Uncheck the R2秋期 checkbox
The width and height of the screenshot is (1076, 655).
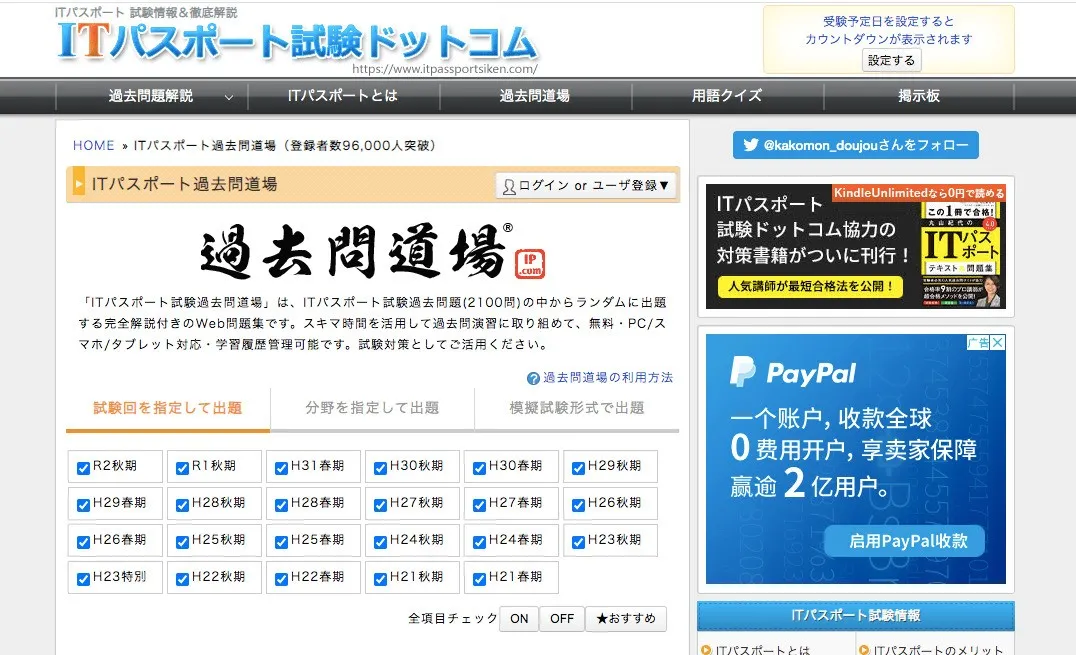tap(83, 468)
